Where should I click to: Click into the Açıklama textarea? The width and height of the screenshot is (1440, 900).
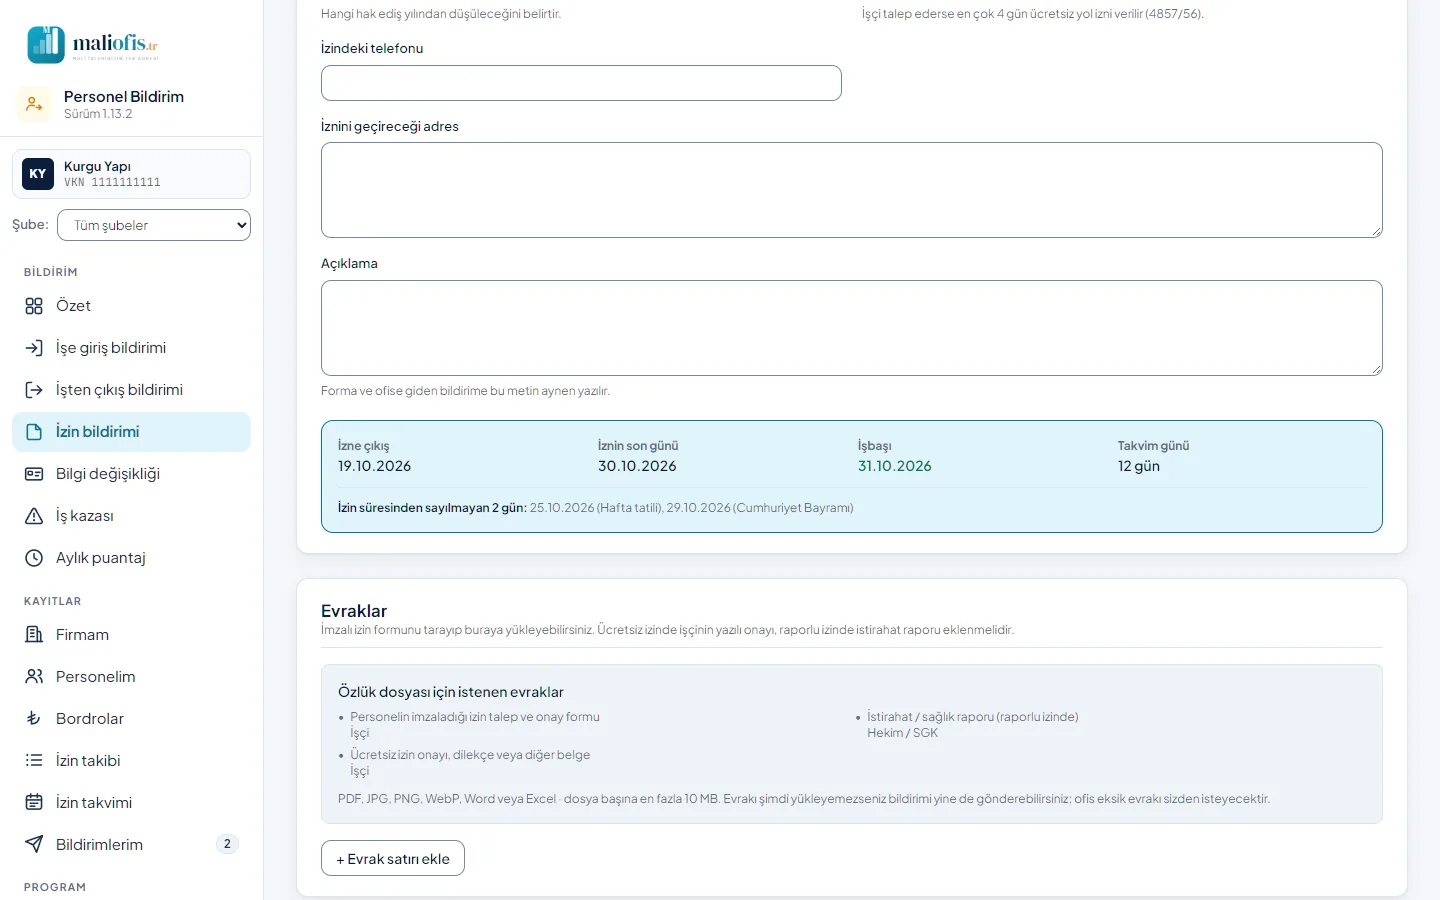click(x=852, y=328)
